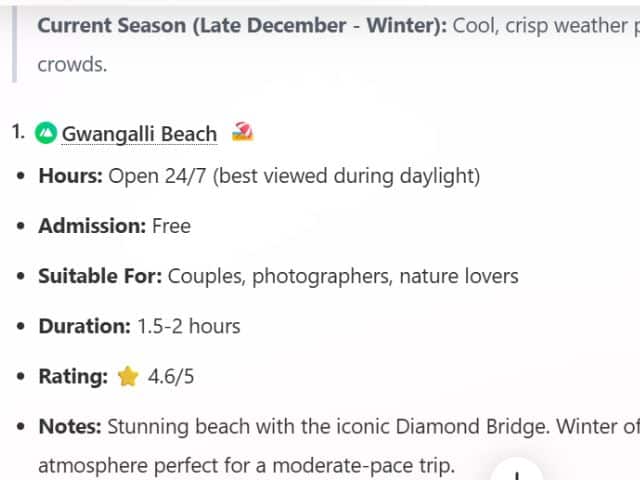Open the Gwangalli Beach link
The image size is (640, 480).
click(x=139, y=134)
